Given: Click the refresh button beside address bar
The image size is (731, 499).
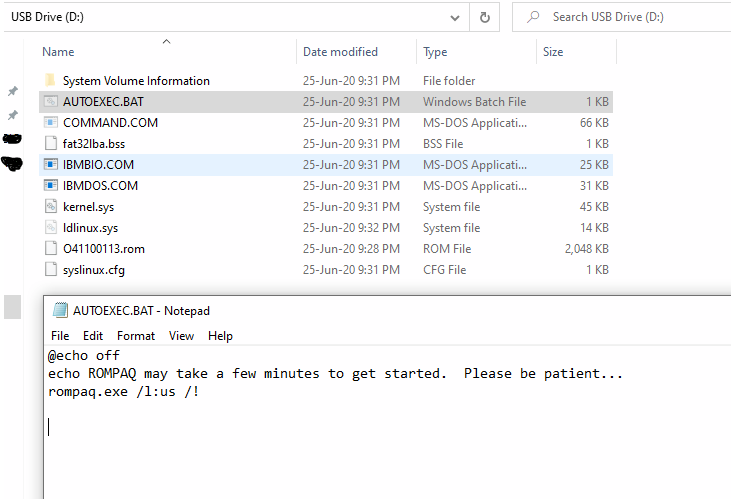Looking at the screenshot, I should coord(485,17).
